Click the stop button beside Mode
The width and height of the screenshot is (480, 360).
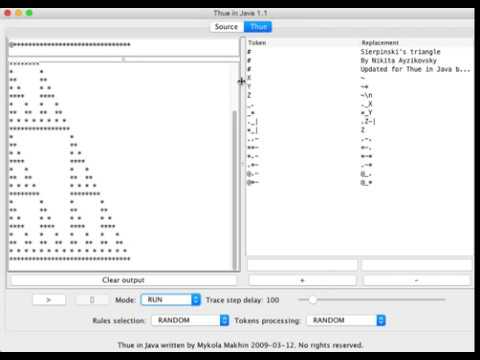[92, 300]
